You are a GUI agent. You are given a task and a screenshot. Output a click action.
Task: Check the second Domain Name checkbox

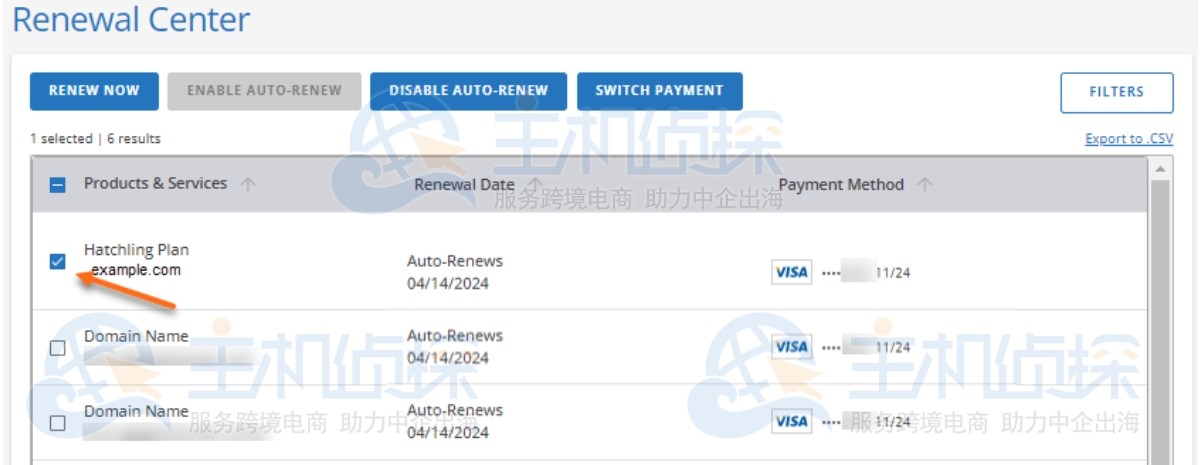pyautogui.click(x=57, y=423)
